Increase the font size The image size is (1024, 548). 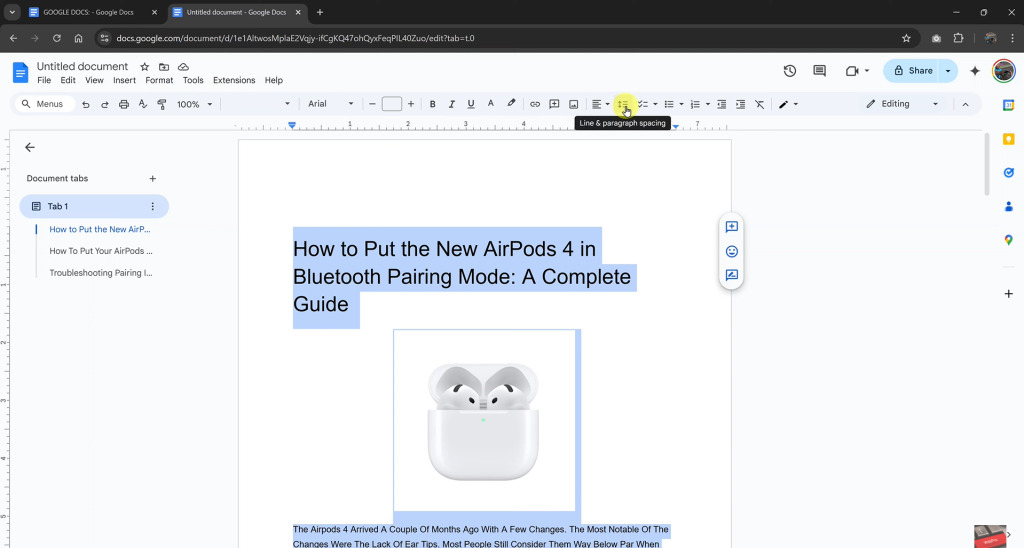click(411, 105)
